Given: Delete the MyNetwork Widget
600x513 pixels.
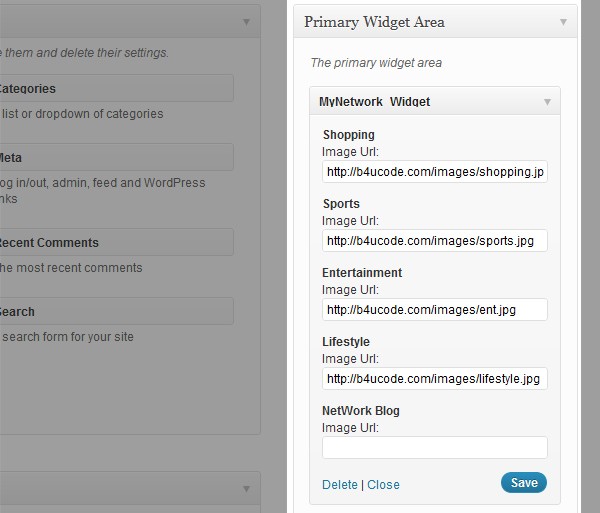Looking at the screenshot, I should click(340, 485).
